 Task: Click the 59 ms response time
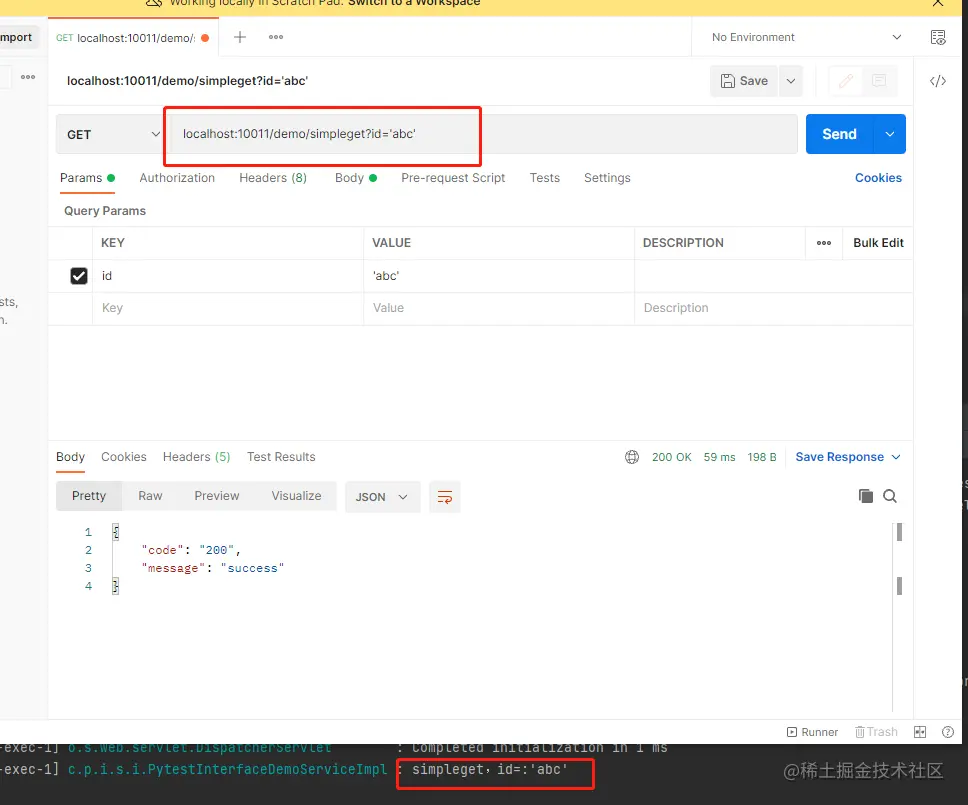[x=719, y=457]
